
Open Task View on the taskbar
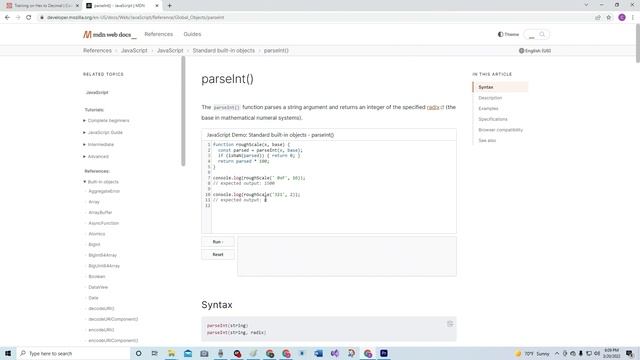pos(155,353)
